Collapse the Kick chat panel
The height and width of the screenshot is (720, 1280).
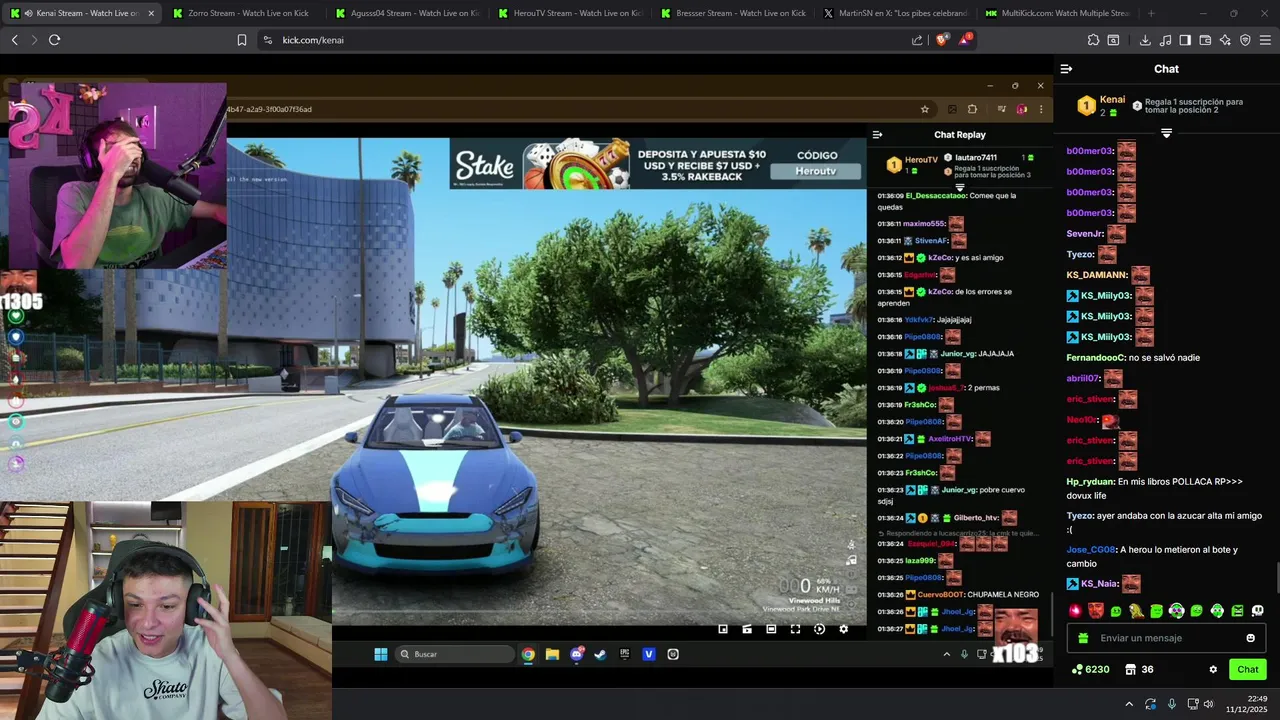pos(1066,69)
